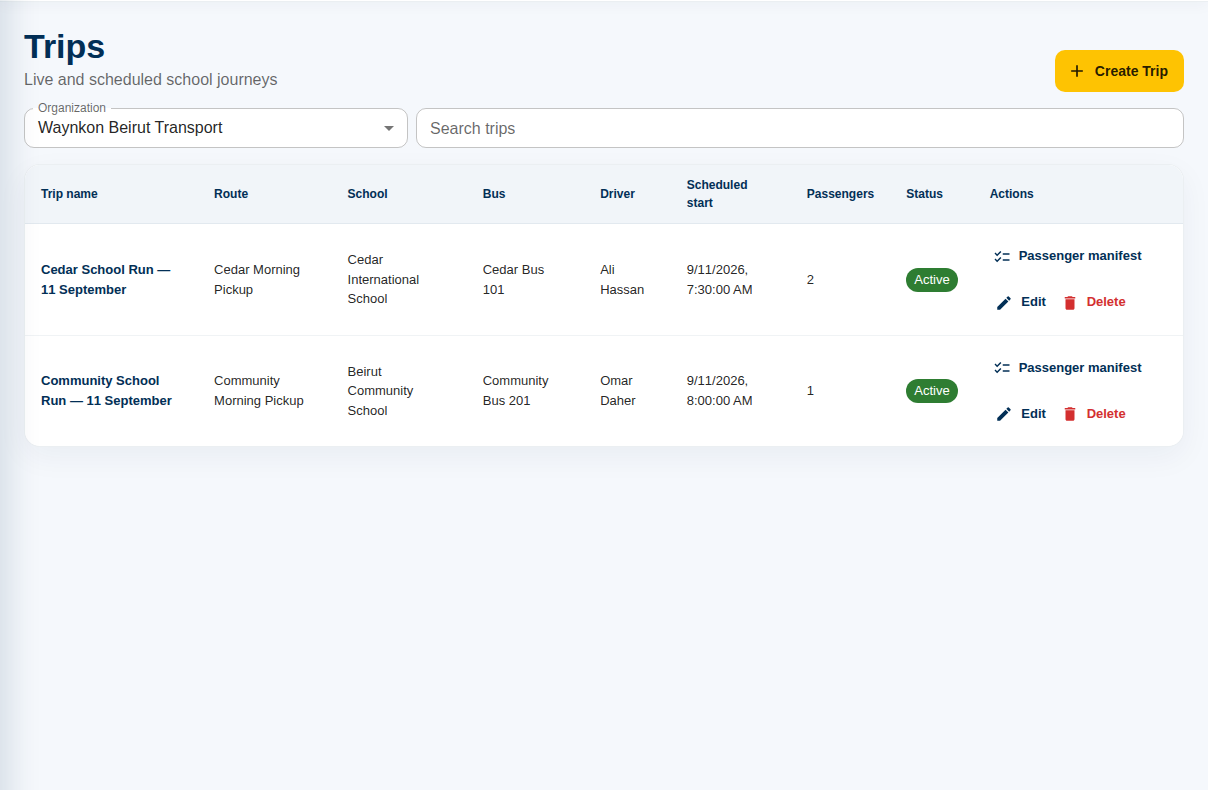
Task: Click Scheduled start column header
Action: 717,194
